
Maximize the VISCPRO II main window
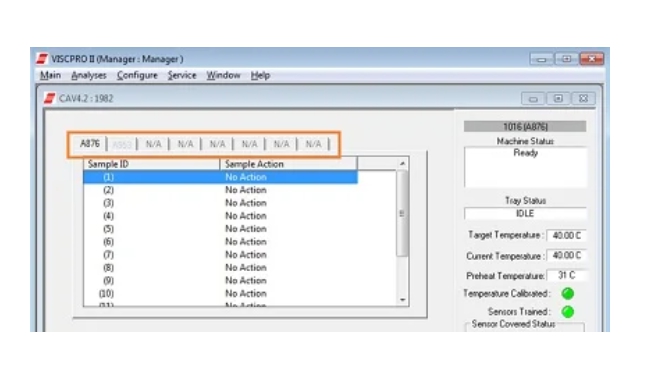pyautogui.click(x=566, y=59)
